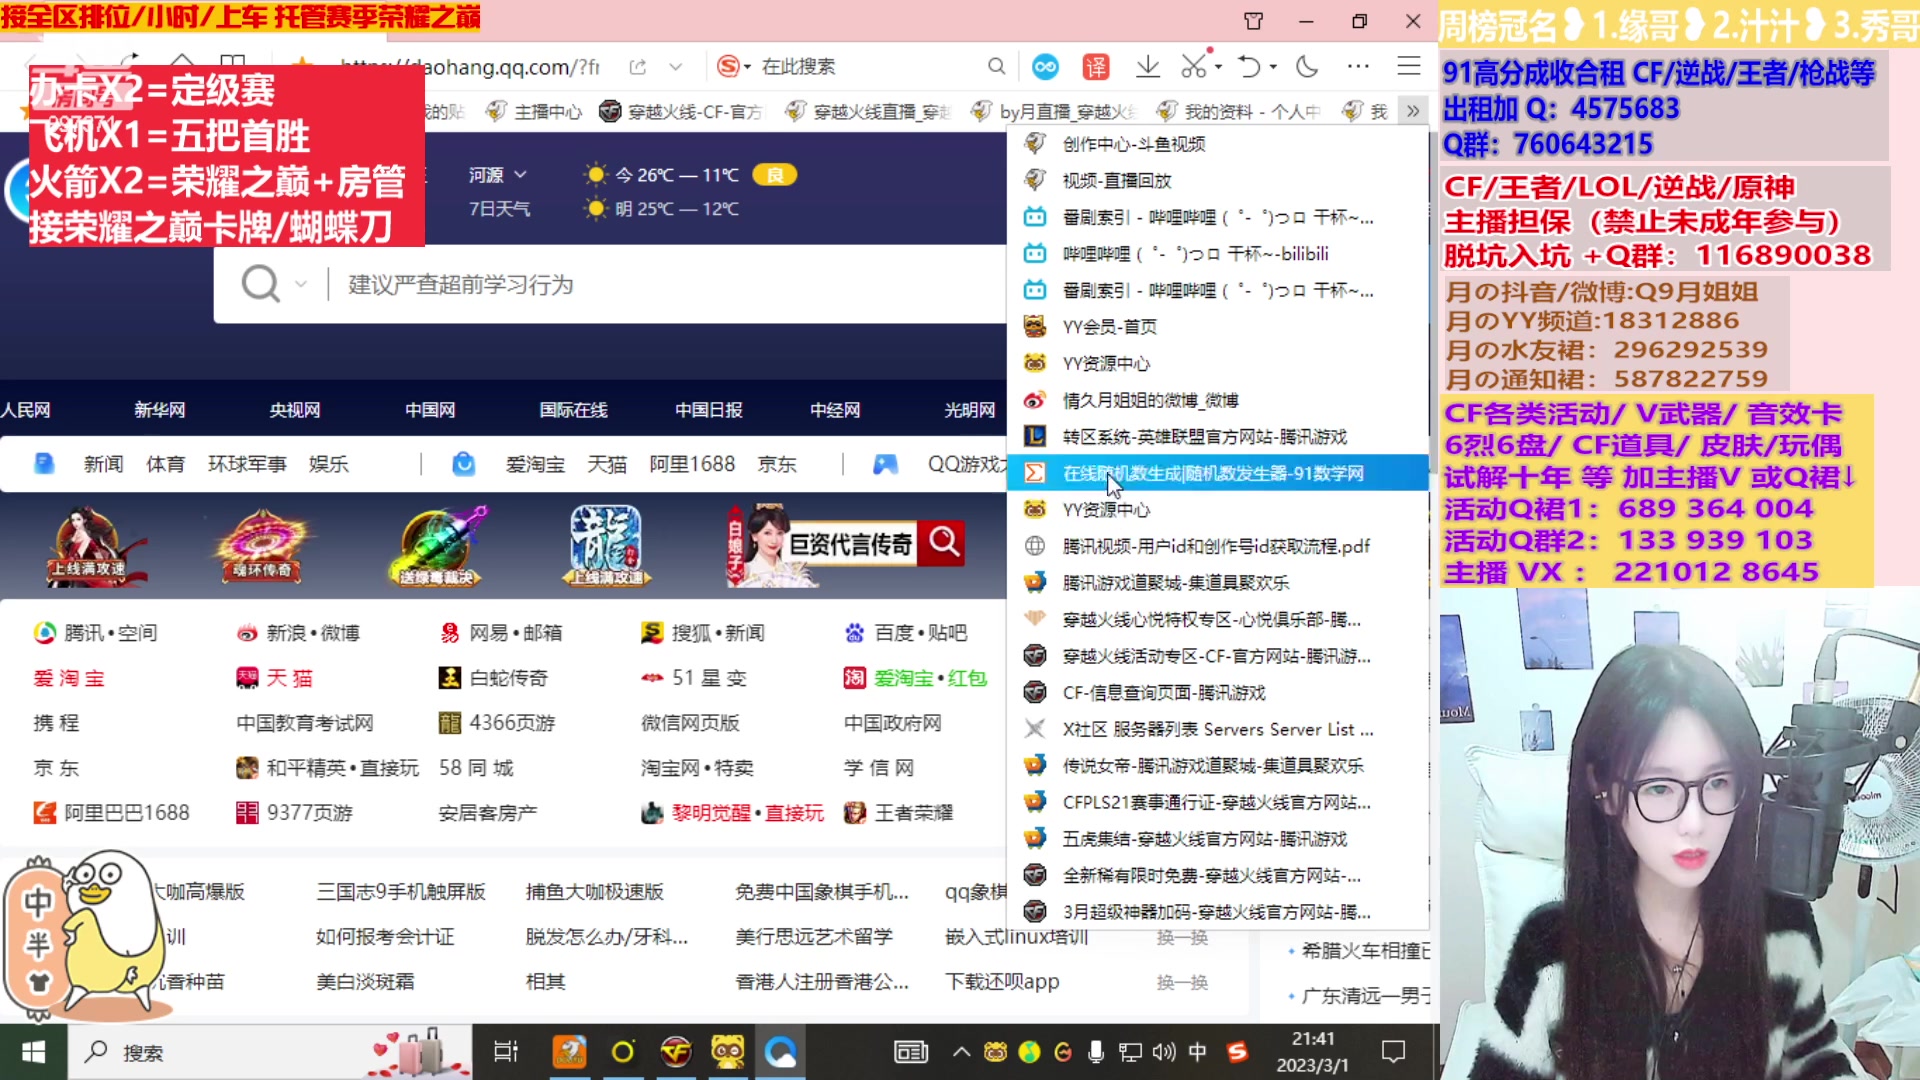Expand the undo history dropdown arrow

tap(1273, 67)
